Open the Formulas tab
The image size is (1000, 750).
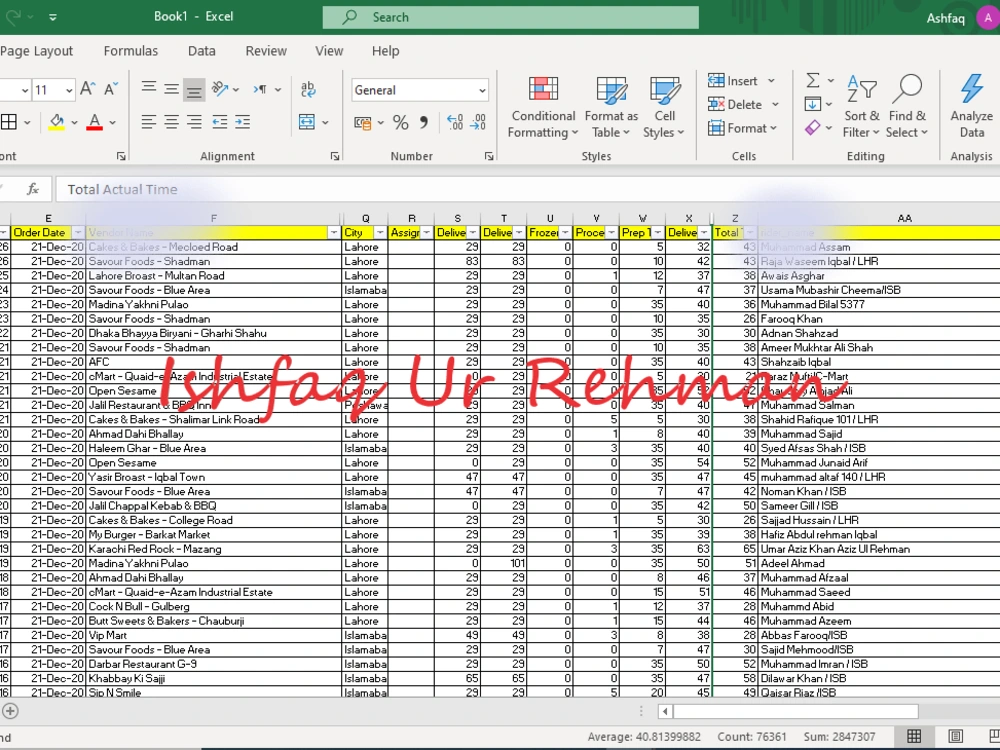[131, 51]
